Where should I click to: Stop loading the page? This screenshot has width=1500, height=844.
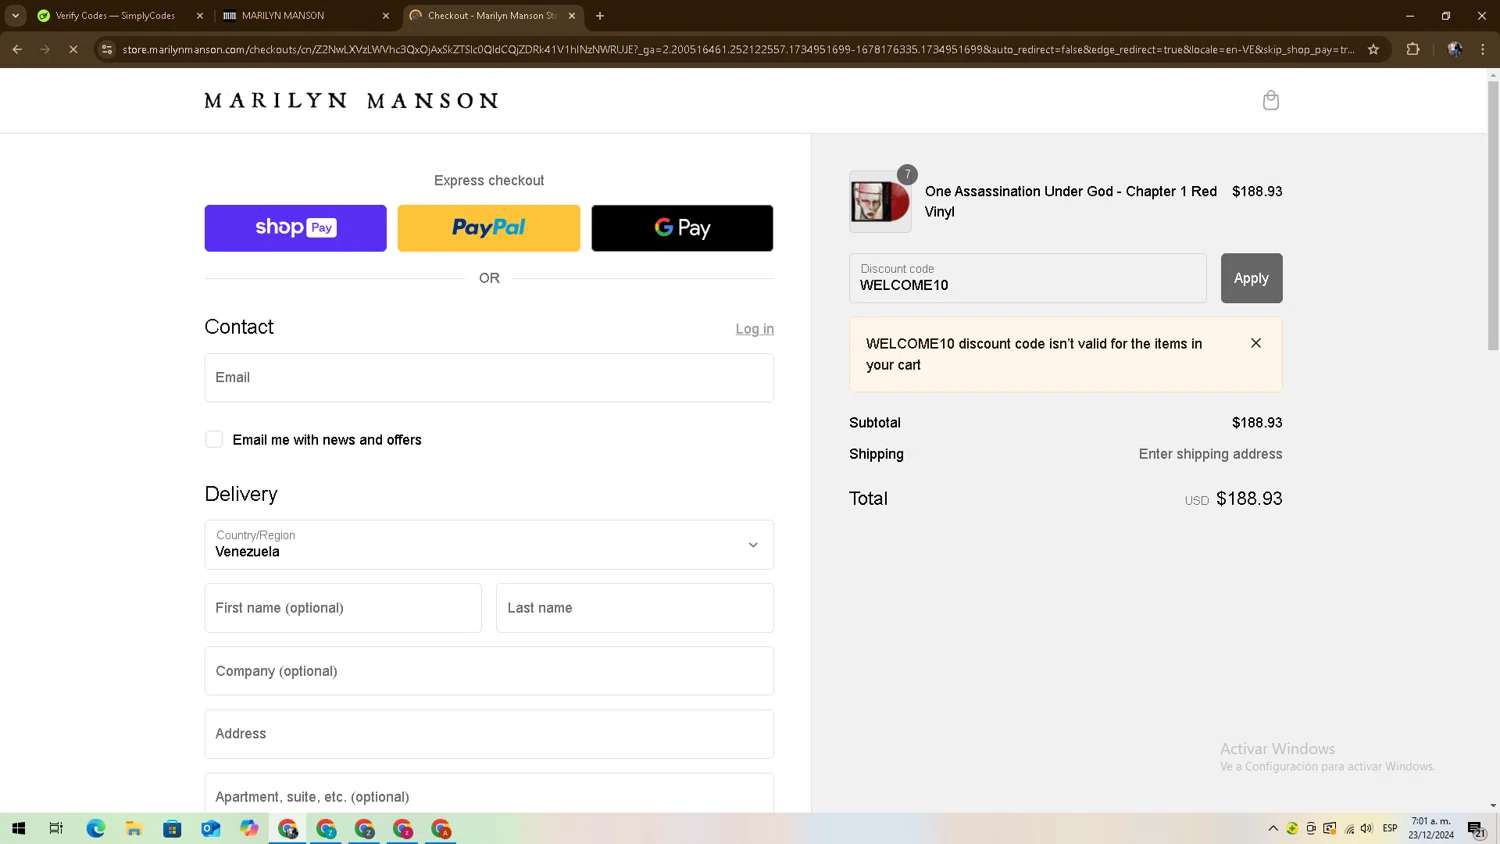coord(73,49)
